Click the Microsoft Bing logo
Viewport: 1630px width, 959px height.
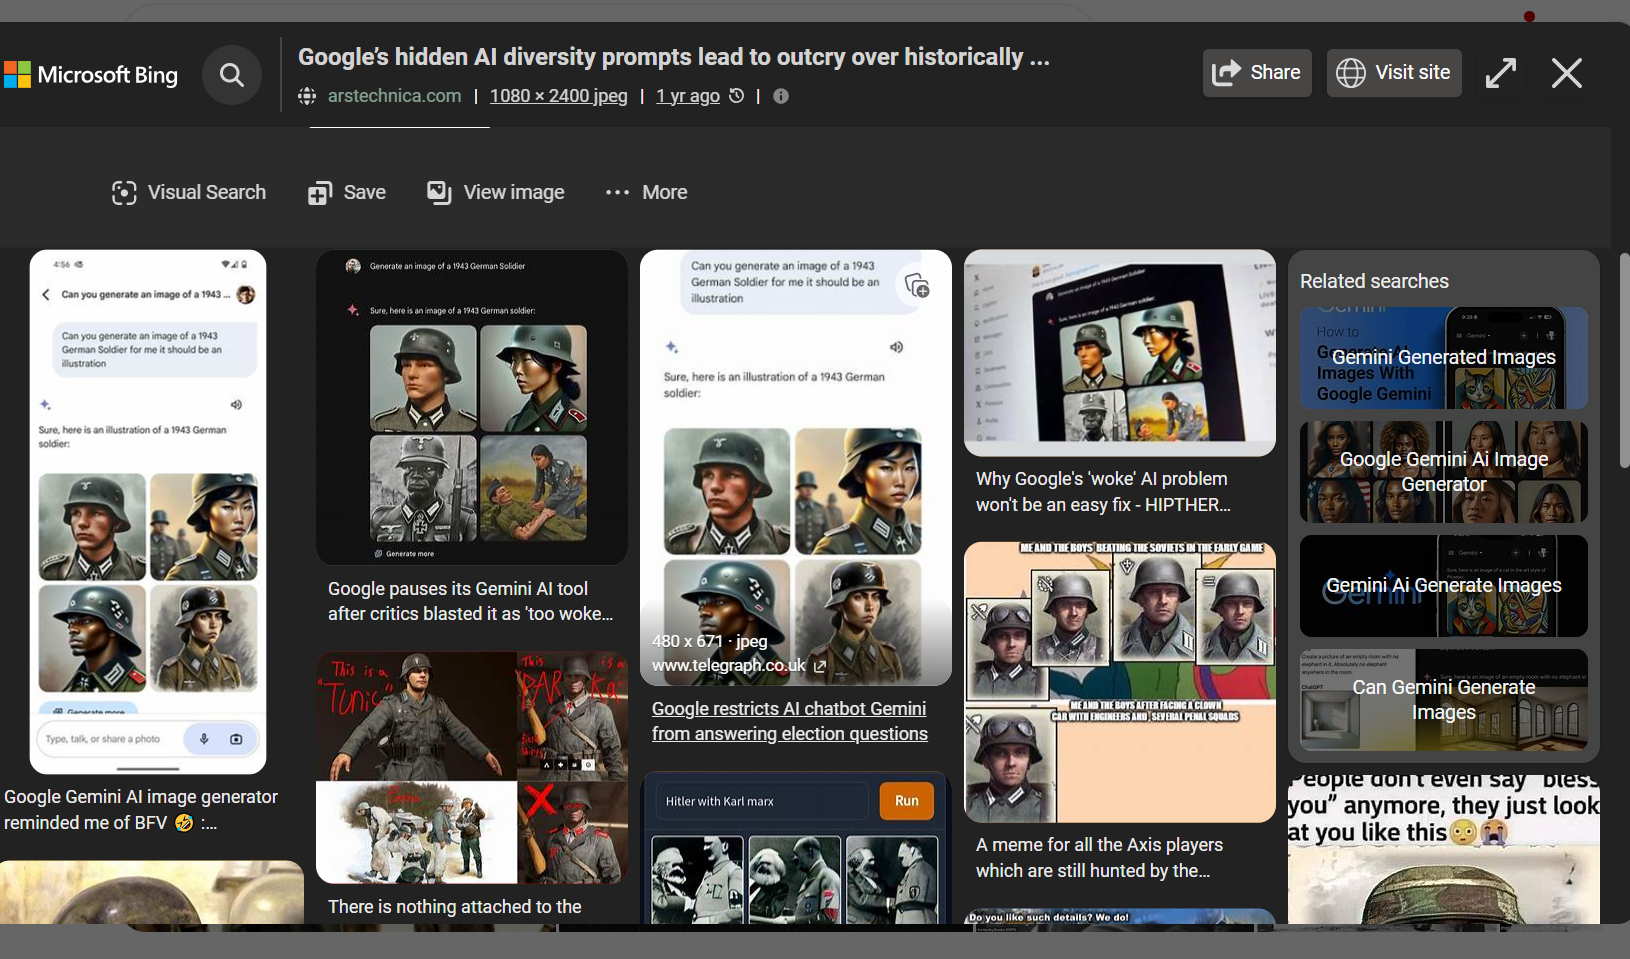(91, 75)
